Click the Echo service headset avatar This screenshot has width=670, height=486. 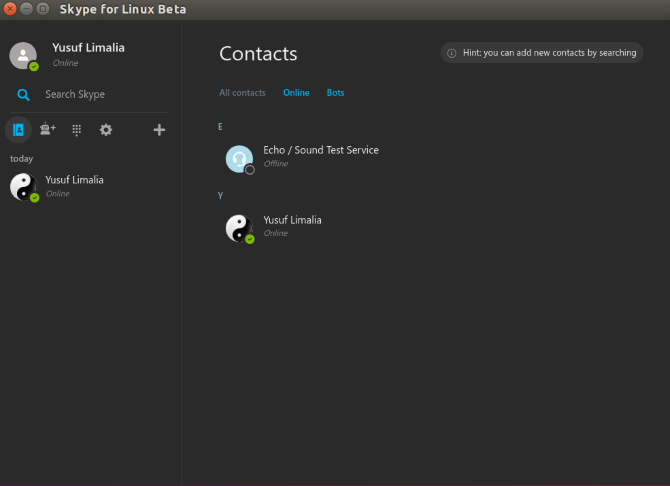coord(239,159)
